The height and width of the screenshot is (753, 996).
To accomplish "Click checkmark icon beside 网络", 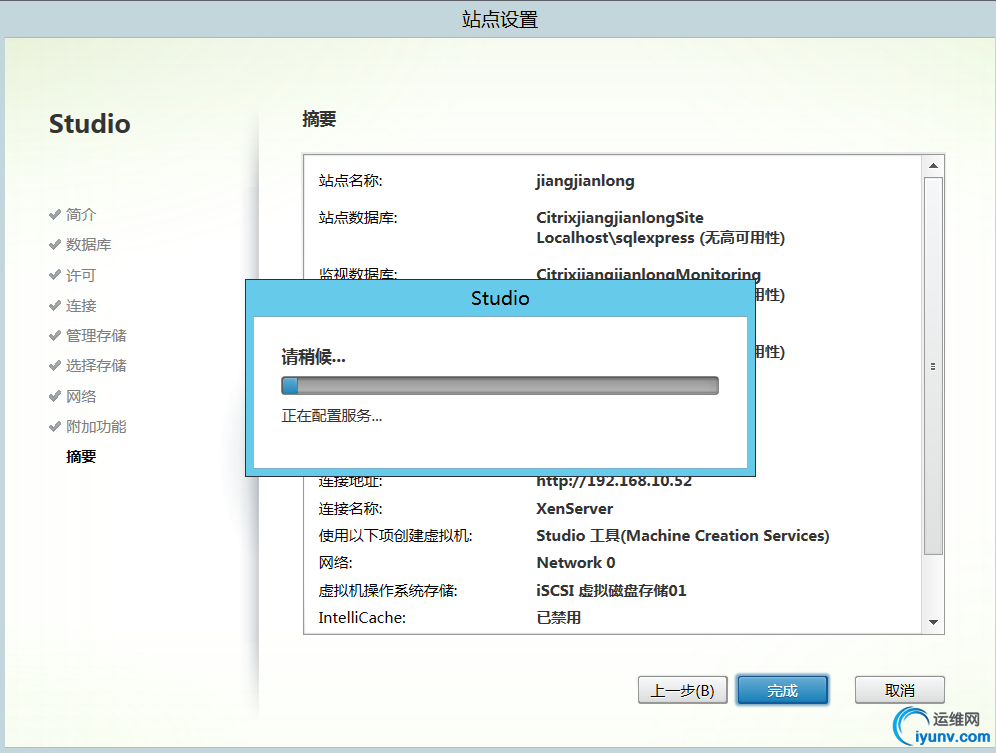I will tap(55, 396).
